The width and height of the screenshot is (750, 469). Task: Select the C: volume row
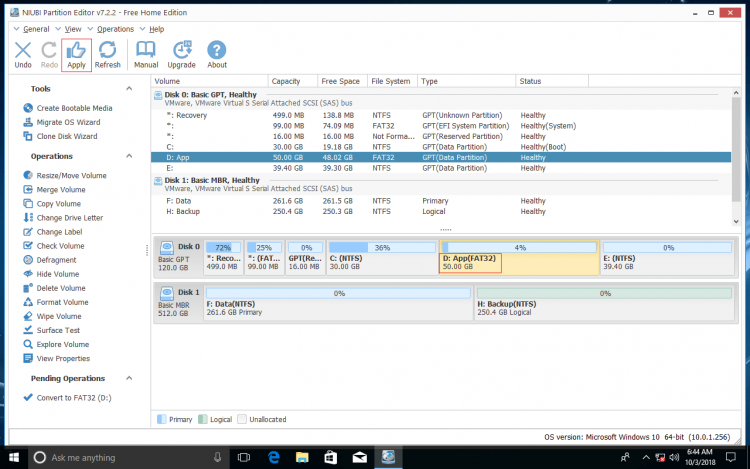pos(441,147)
